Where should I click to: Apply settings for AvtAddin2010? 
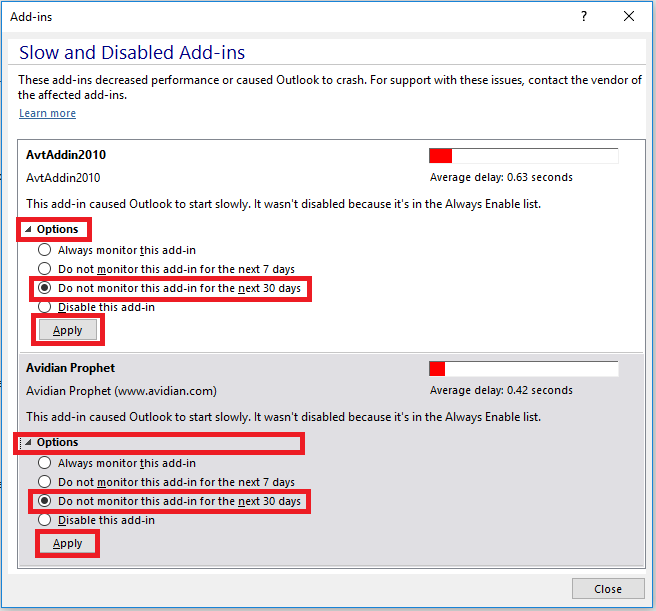68,330
